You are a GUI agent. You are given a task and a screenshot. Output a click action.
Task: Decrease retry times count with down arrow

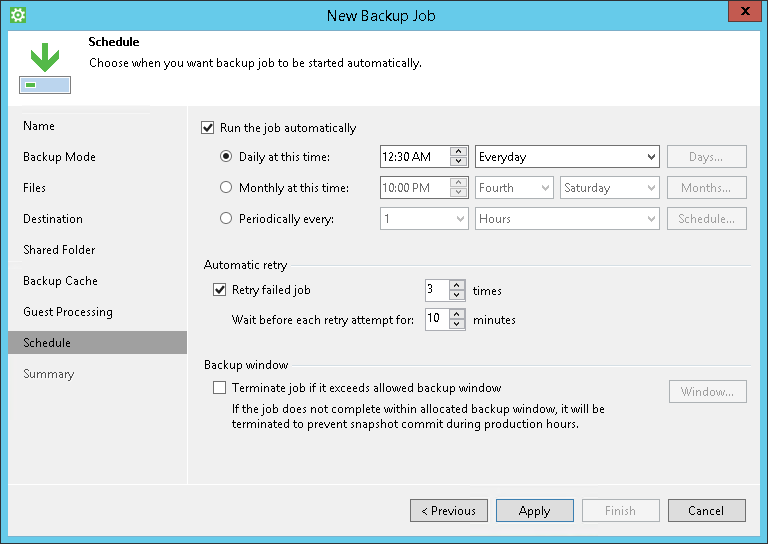tap(456, 295)
